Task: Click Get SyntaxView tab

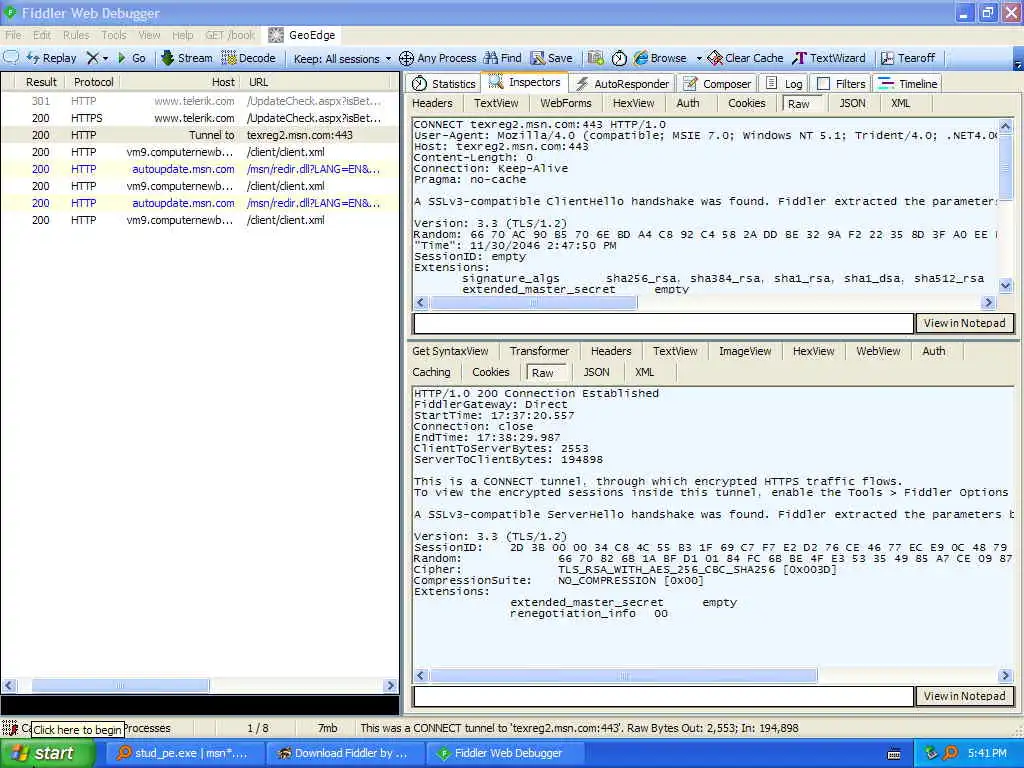Action: tap(450, 351)
